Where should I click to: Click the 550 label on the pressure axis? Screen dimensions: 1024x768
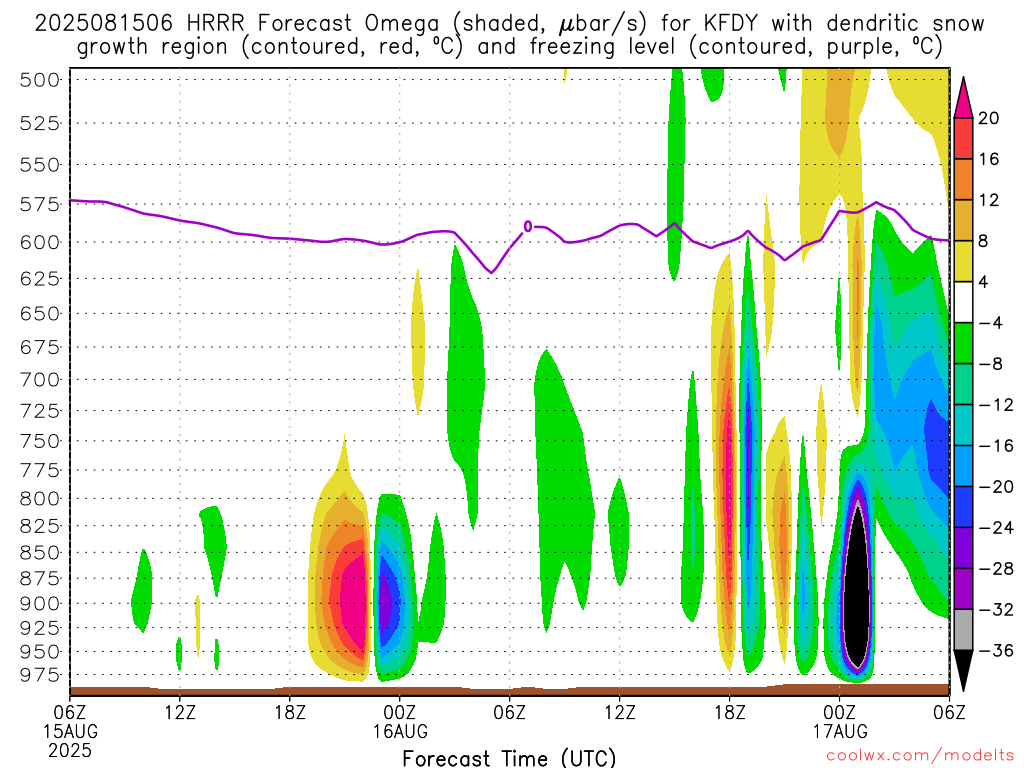(x=40, y=165)
